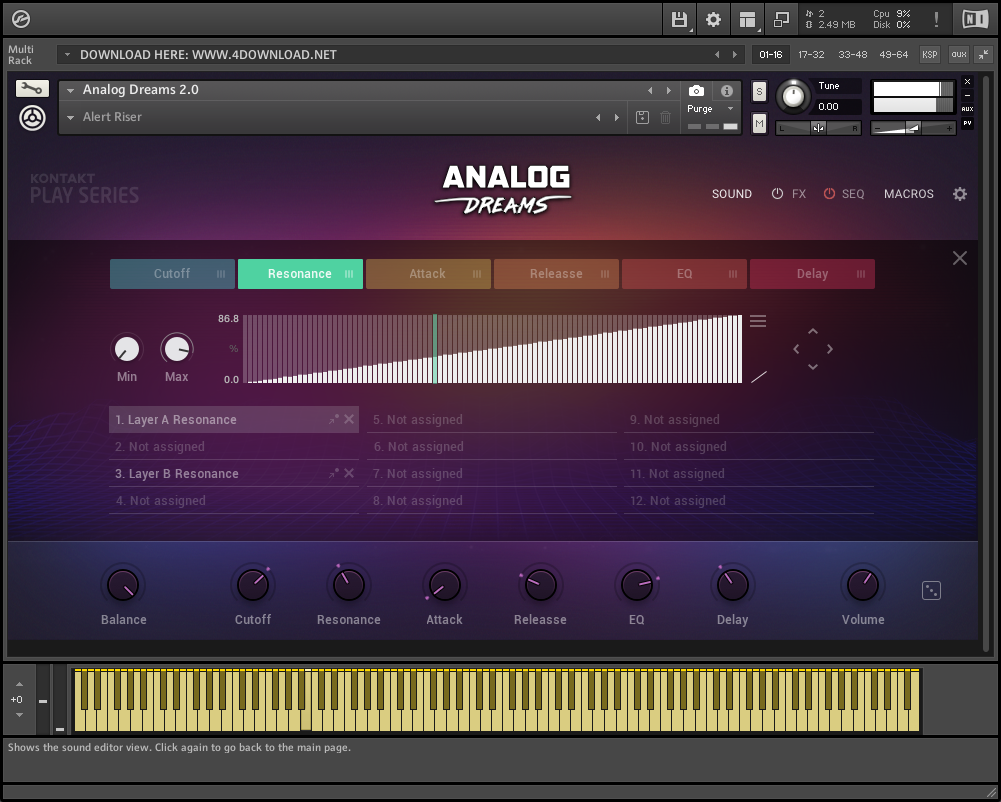Shift macro curve down arrow

pos(813,367)
